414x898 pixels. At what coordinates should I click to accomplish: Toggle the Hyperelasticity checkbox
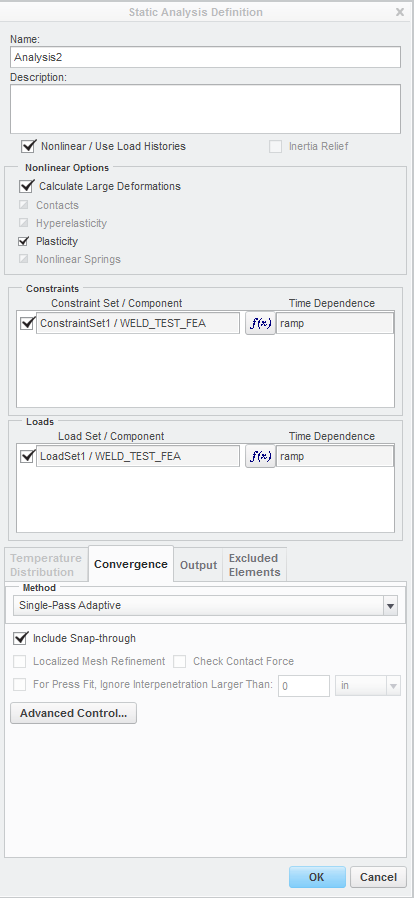coord(23,223)
